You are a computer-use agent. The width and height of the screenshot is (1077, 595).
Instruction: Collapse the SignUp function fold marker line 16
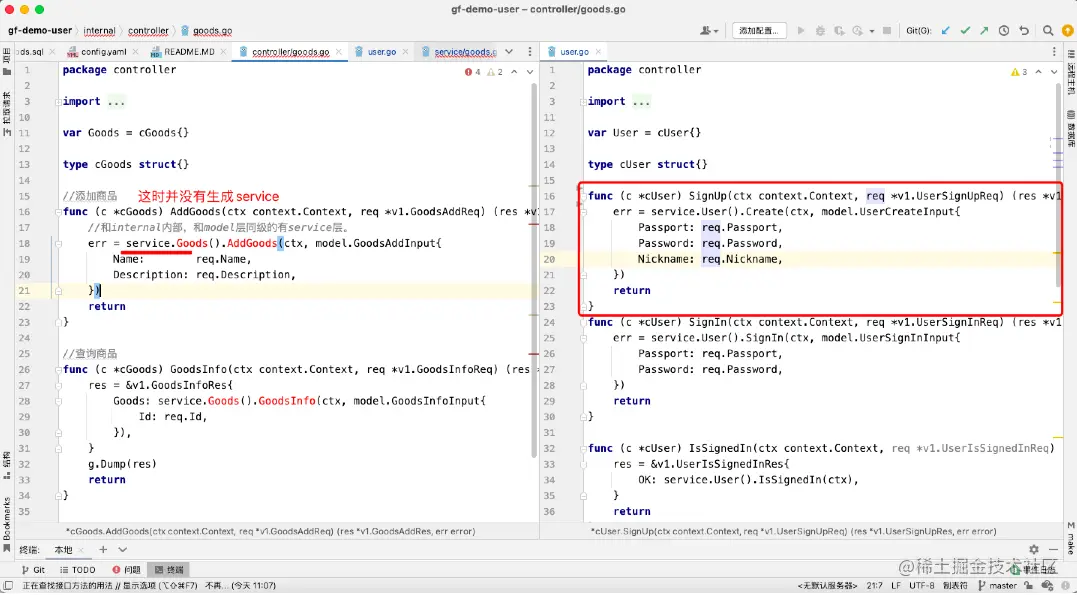[x=582, y=196]
